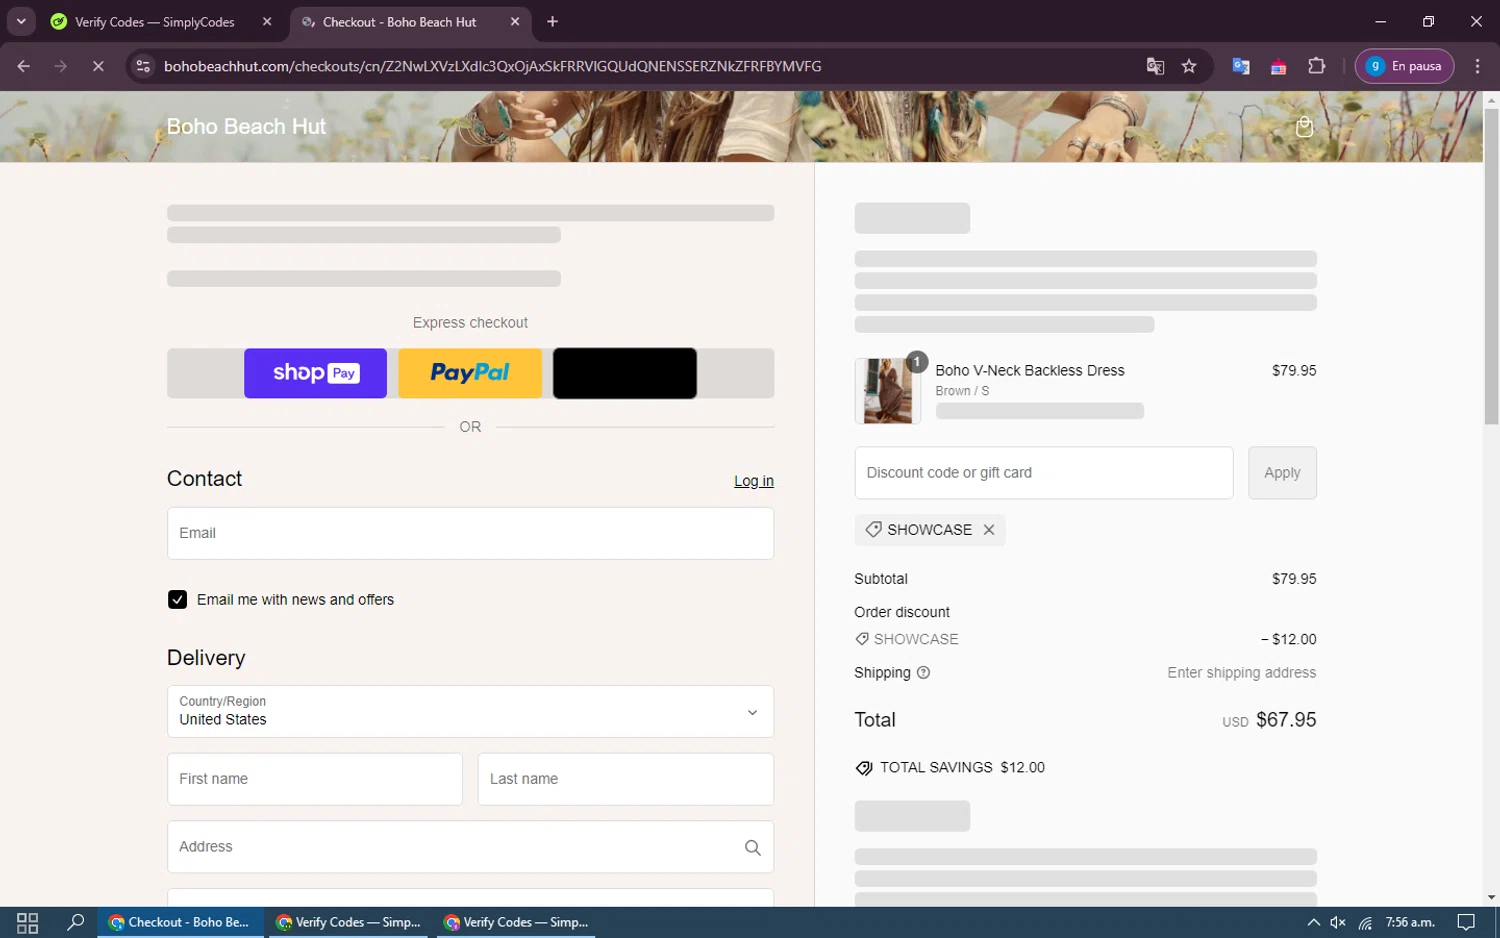
Task: Focus the Last name field
Action: pyautogui.click(x=626, y=779)
